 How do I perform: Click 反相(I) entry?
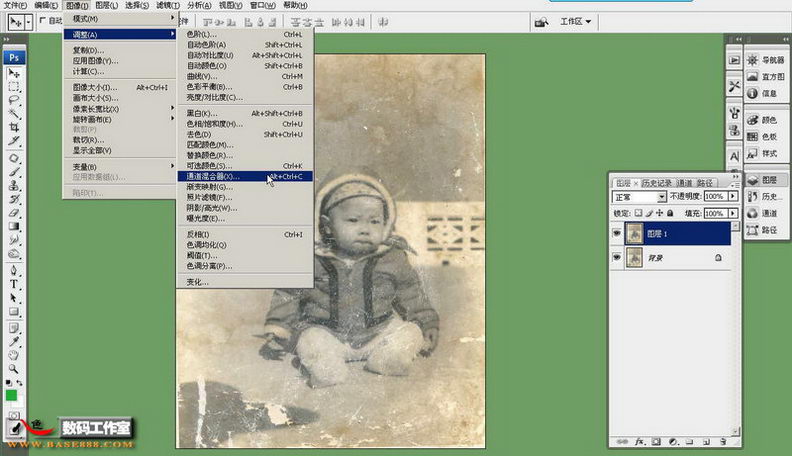245,234
